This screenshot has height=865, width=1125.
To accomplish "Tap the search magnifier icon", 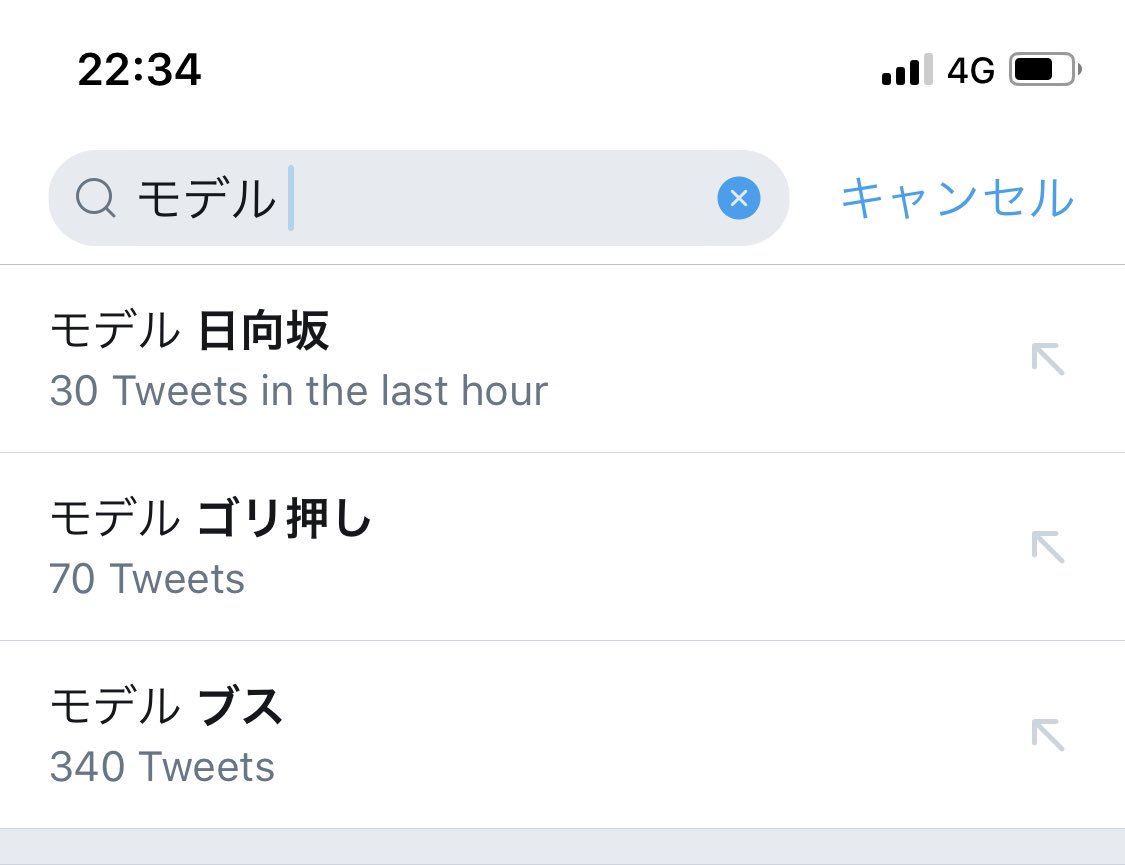I will tap(97, 199).
